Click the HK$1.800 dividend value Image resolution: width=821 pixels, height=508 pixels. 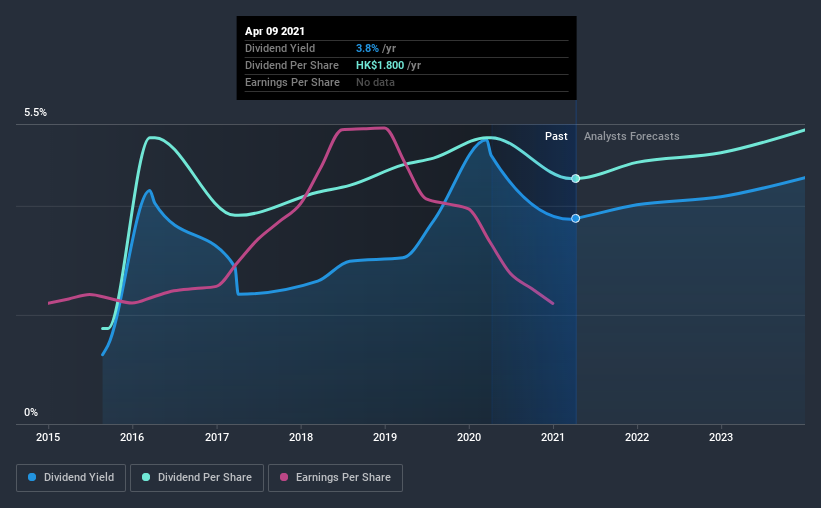tap(380, 65)
